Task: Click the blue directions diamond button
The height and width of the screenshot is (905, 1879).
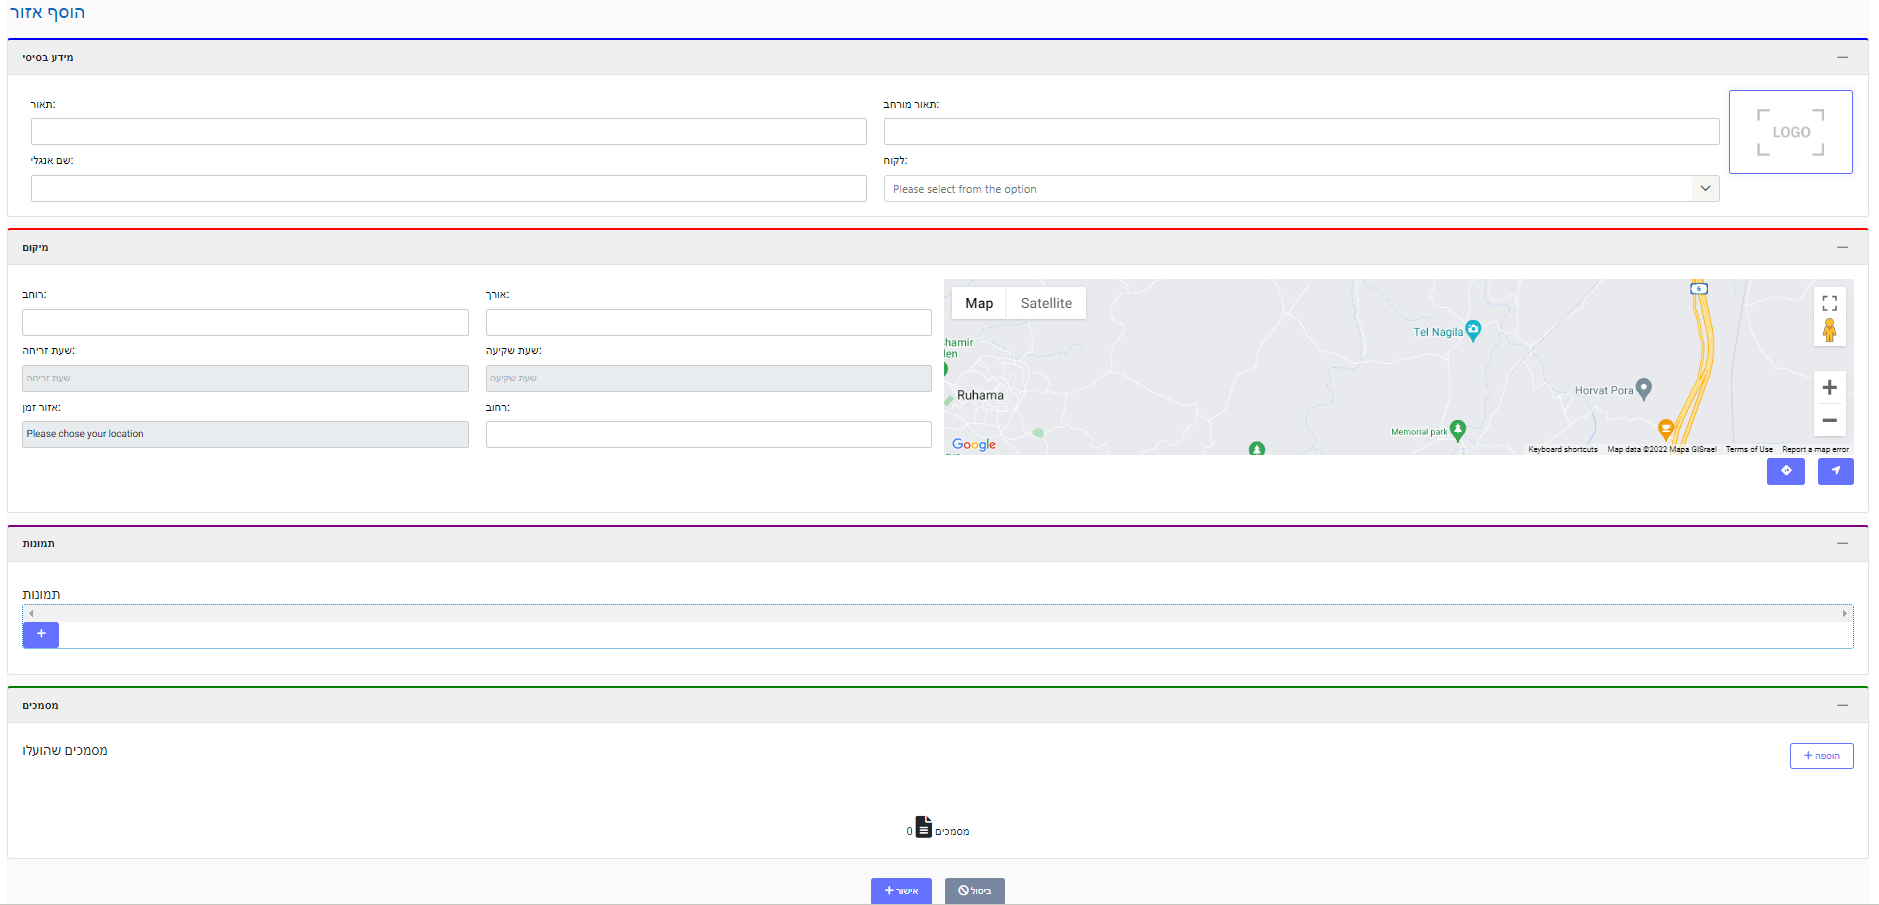Action: (1785, 471)
